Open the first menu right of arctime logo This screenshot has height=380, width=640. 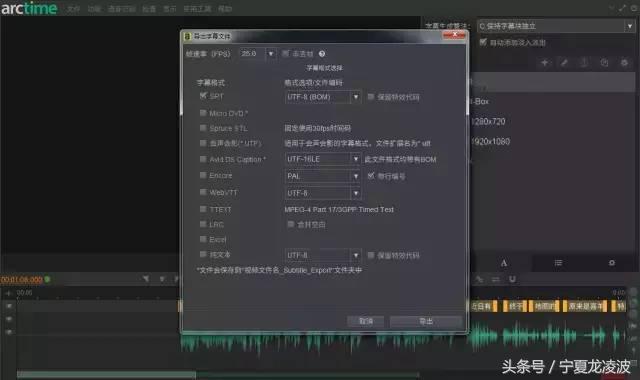(x=73, y=9)
